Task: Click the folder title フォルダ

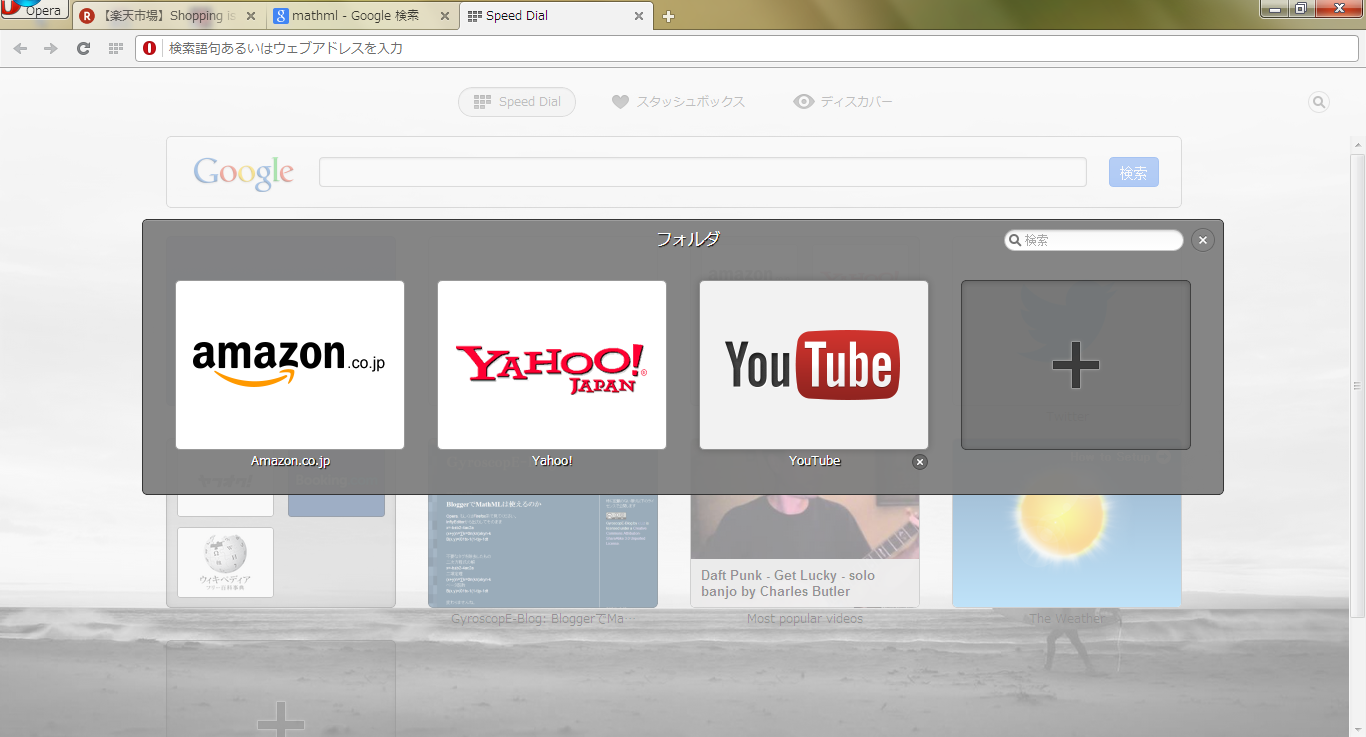Action: coord(688,239)
